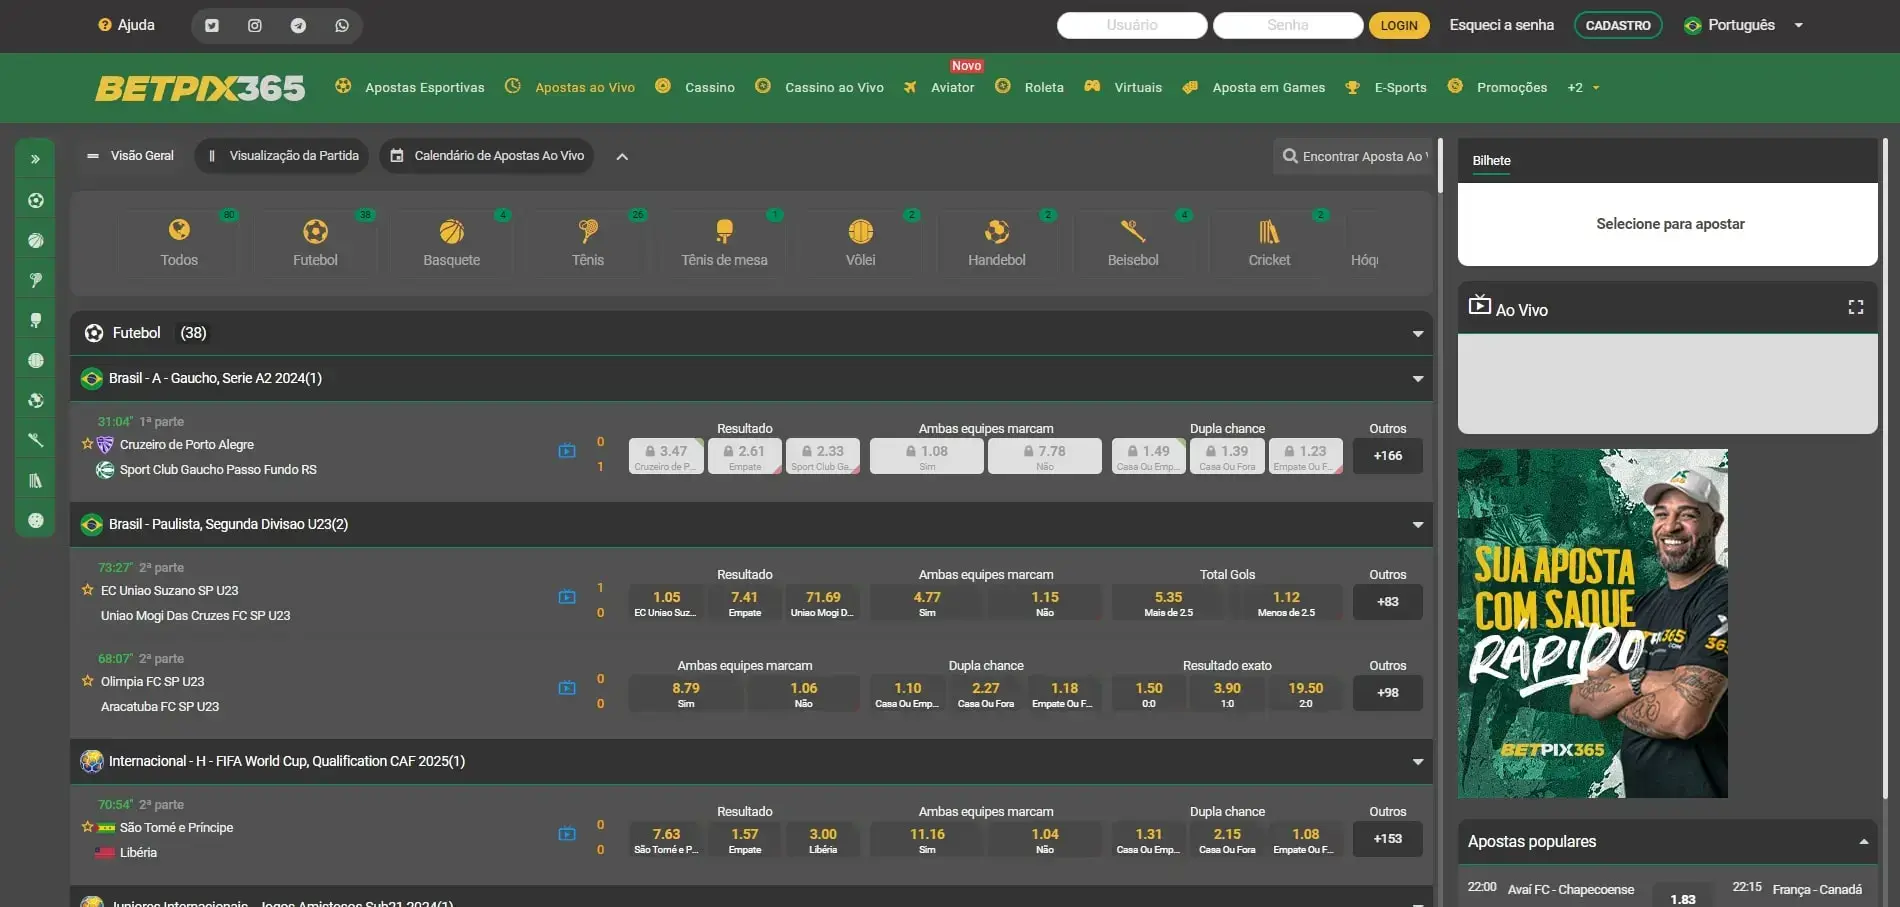Star the Olimpia FC SP U23 match
Image resolution: width=1900 pixels, height=907 pixels.
(88, 681)
